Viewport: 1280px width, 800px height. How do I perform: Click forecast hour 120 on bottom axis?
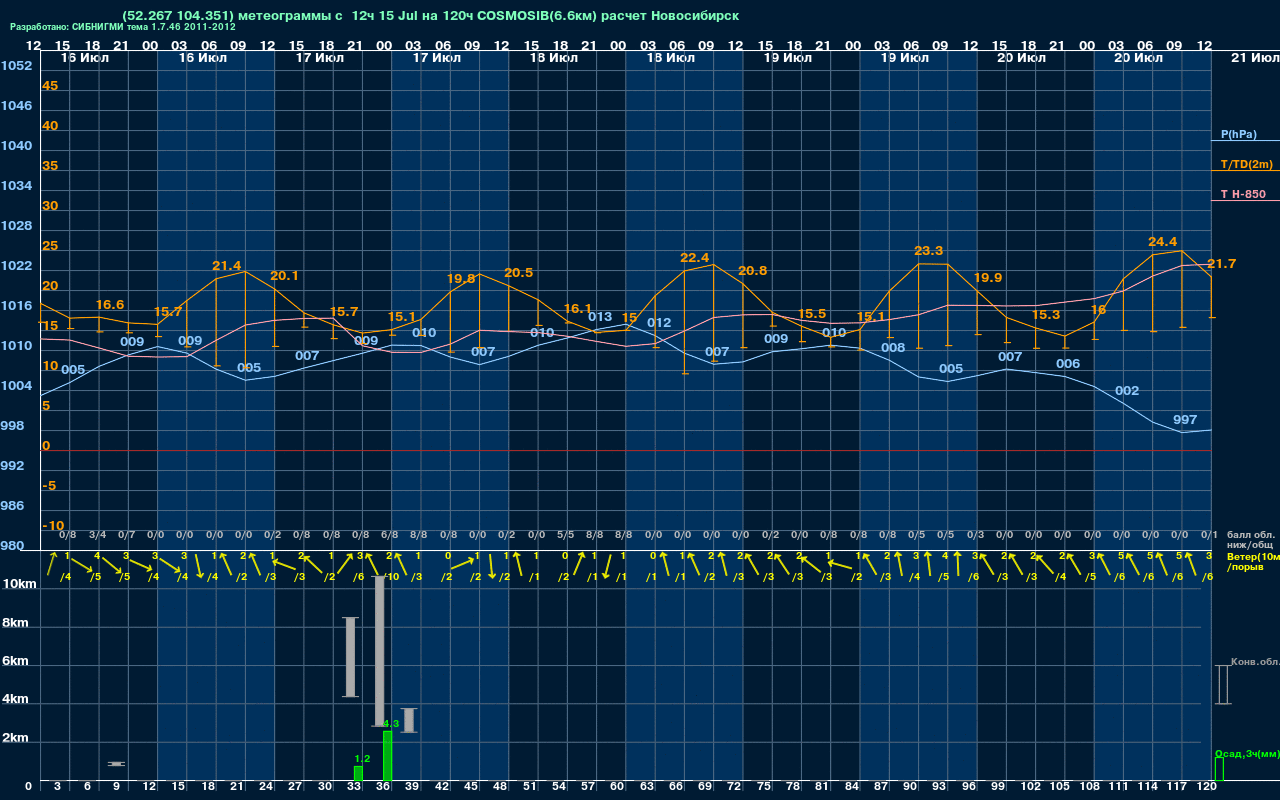1207,787
